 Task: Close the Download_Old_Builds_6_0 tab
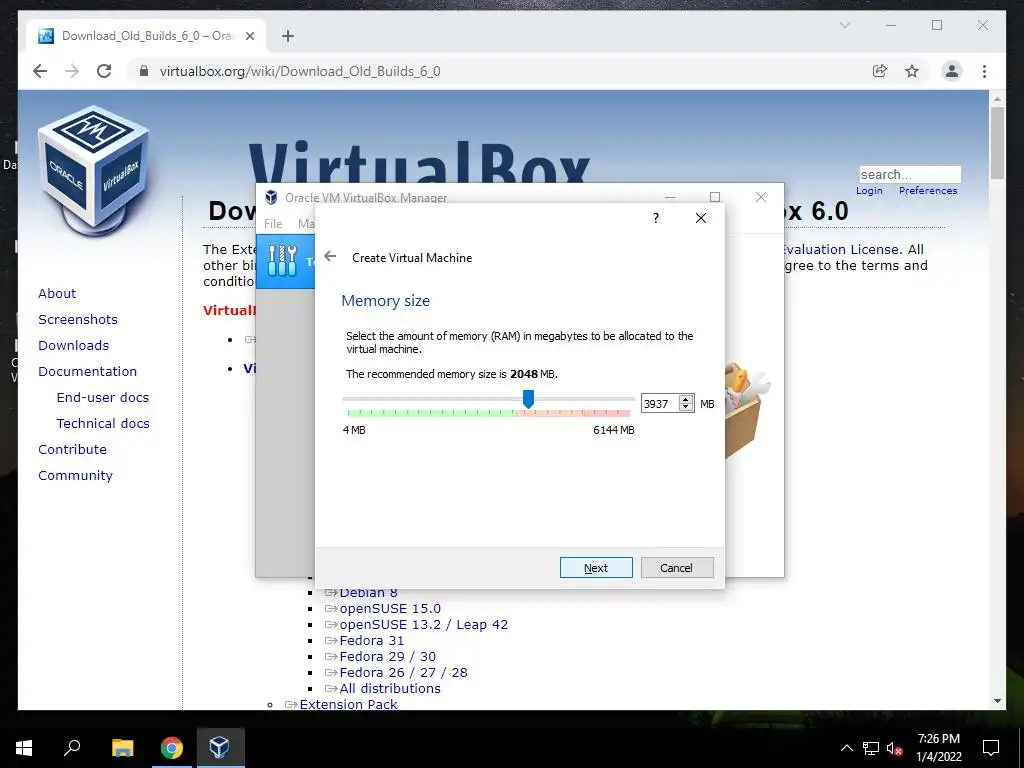tap(249, 36)
